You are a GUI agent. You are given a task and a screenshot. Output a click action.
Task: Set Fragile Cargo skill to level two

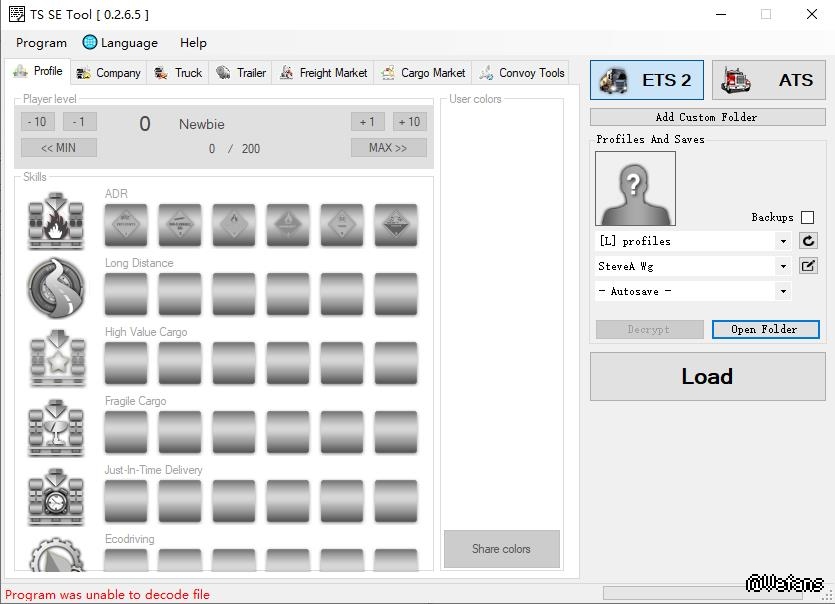click(180, 432)
